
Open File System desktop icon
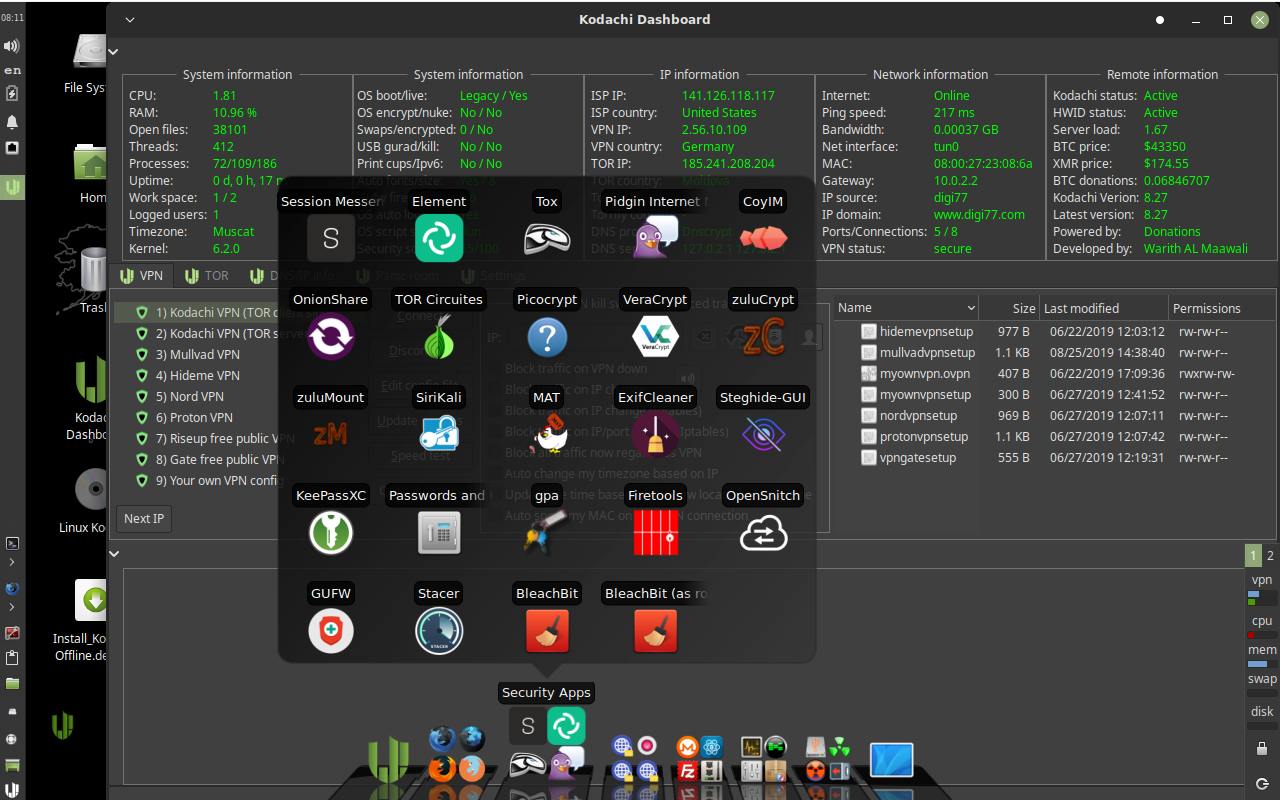click(x=89, y=63)
